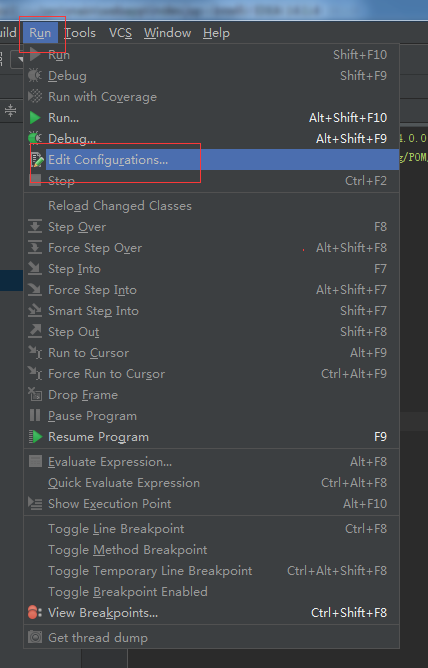
Task: Click the Run with Coverage icon
Action: 35,97
